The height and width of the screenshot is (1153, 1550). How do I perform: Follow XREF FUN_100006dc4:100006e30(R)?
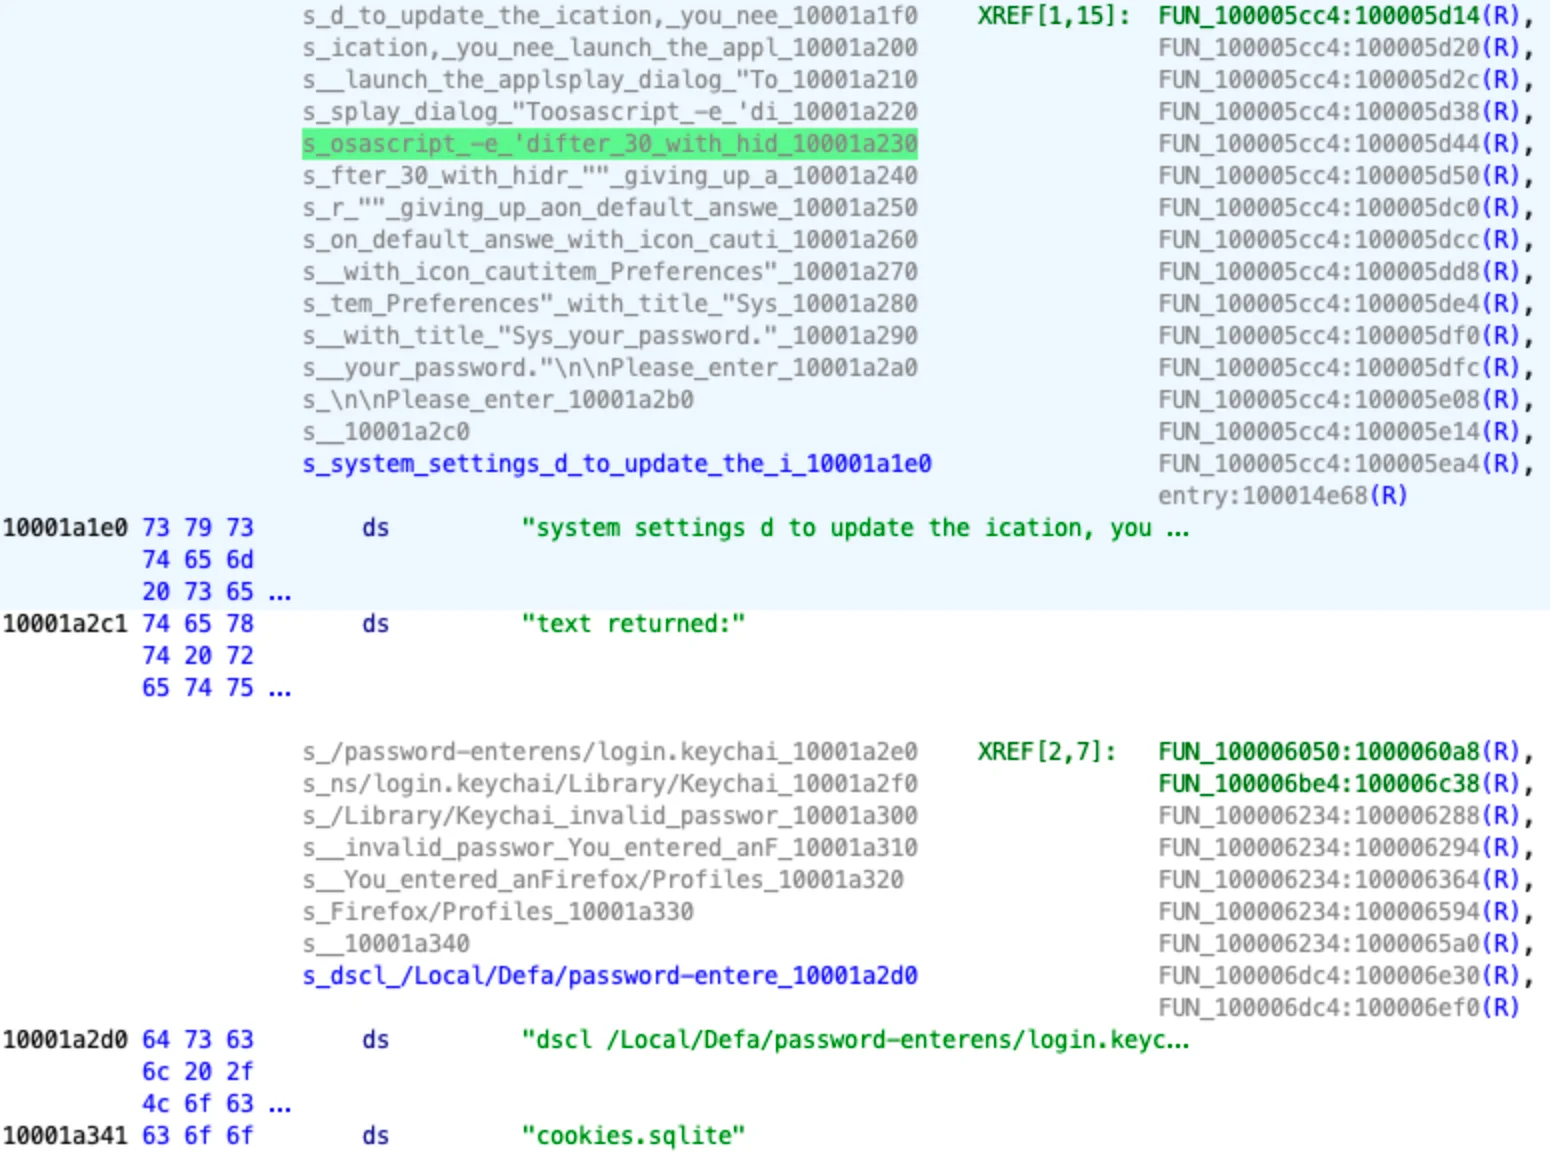click(x=1339, y=976)
